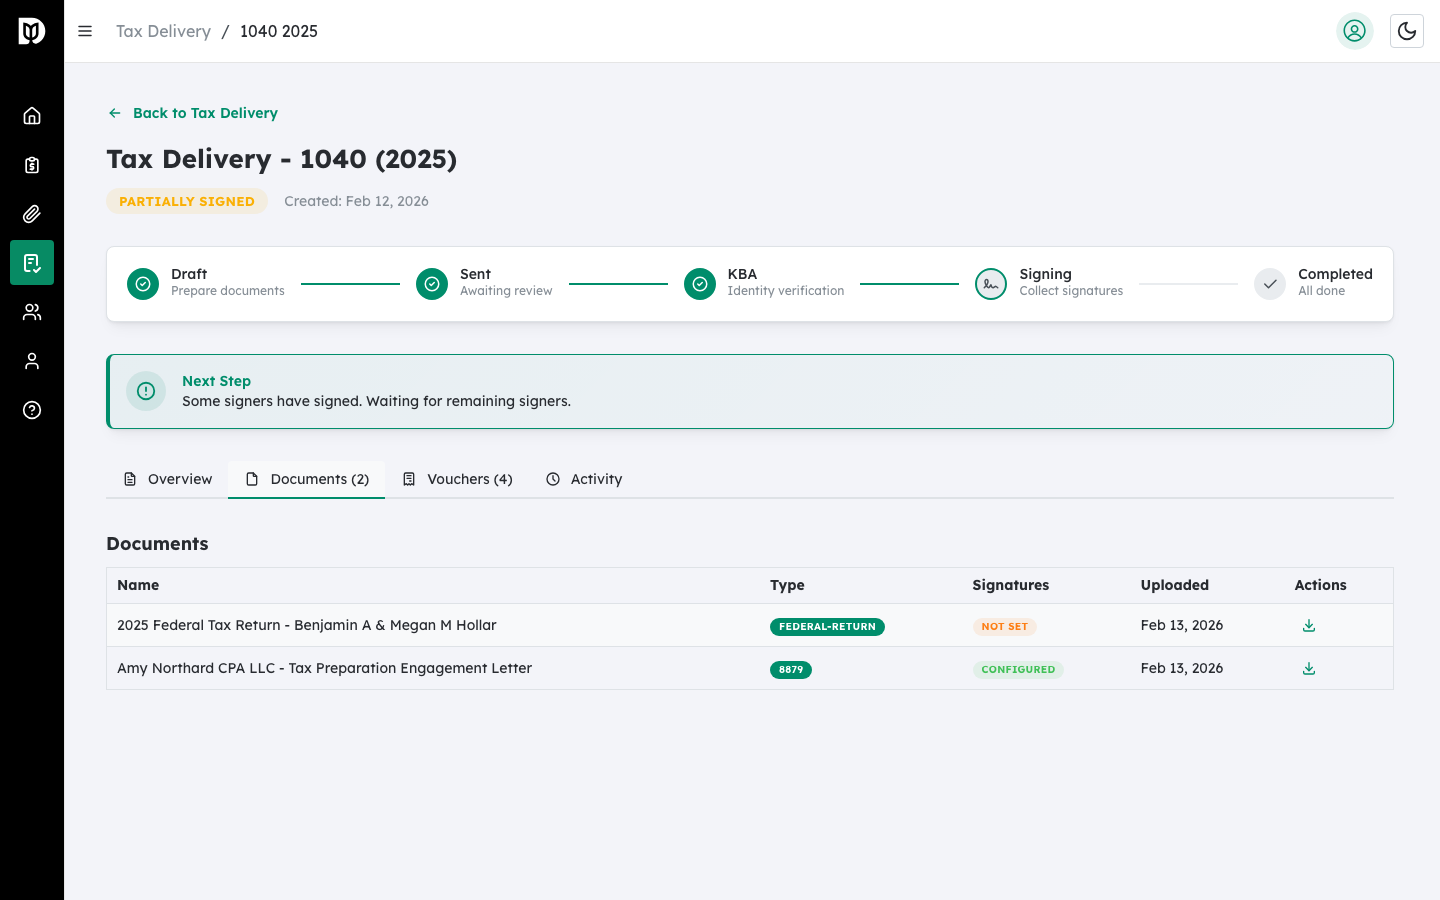The width and height of the screenshot is (1440, 900).
Task: Switch to the Overview tab
Action: [x=167, y=479]
